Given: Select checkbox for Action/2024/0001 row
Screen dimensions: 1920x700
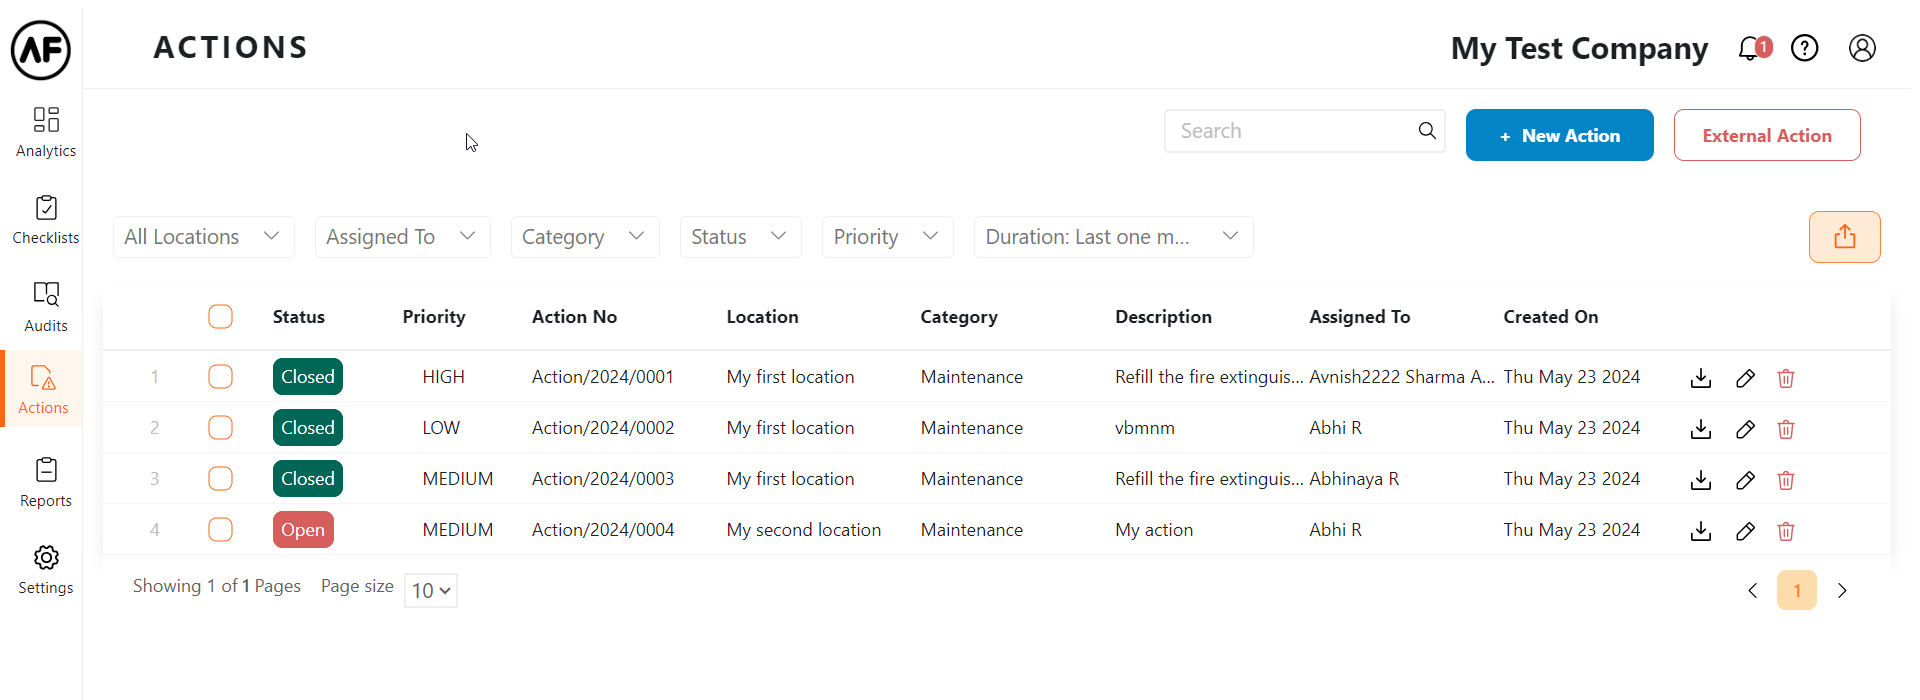Looking at the screenshot, I should tap(220, 377).
